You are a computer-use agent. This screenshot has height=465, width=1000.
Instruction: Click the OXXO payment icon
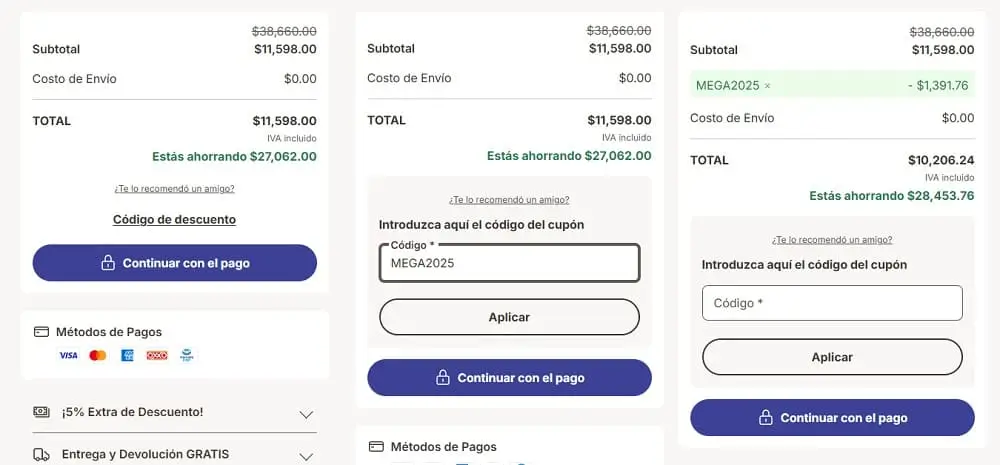coord(157,355)
